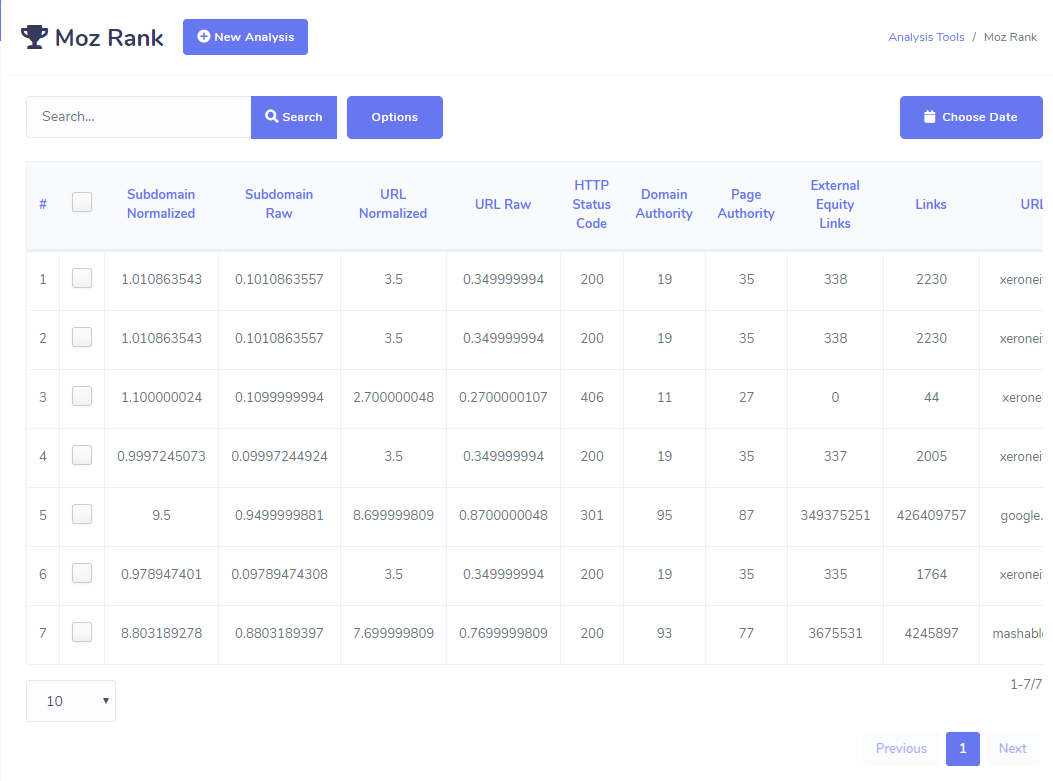Screen dimensions: 1053x781
Task: Click the Moz Rank trophy icon
Action: (34, 37)
